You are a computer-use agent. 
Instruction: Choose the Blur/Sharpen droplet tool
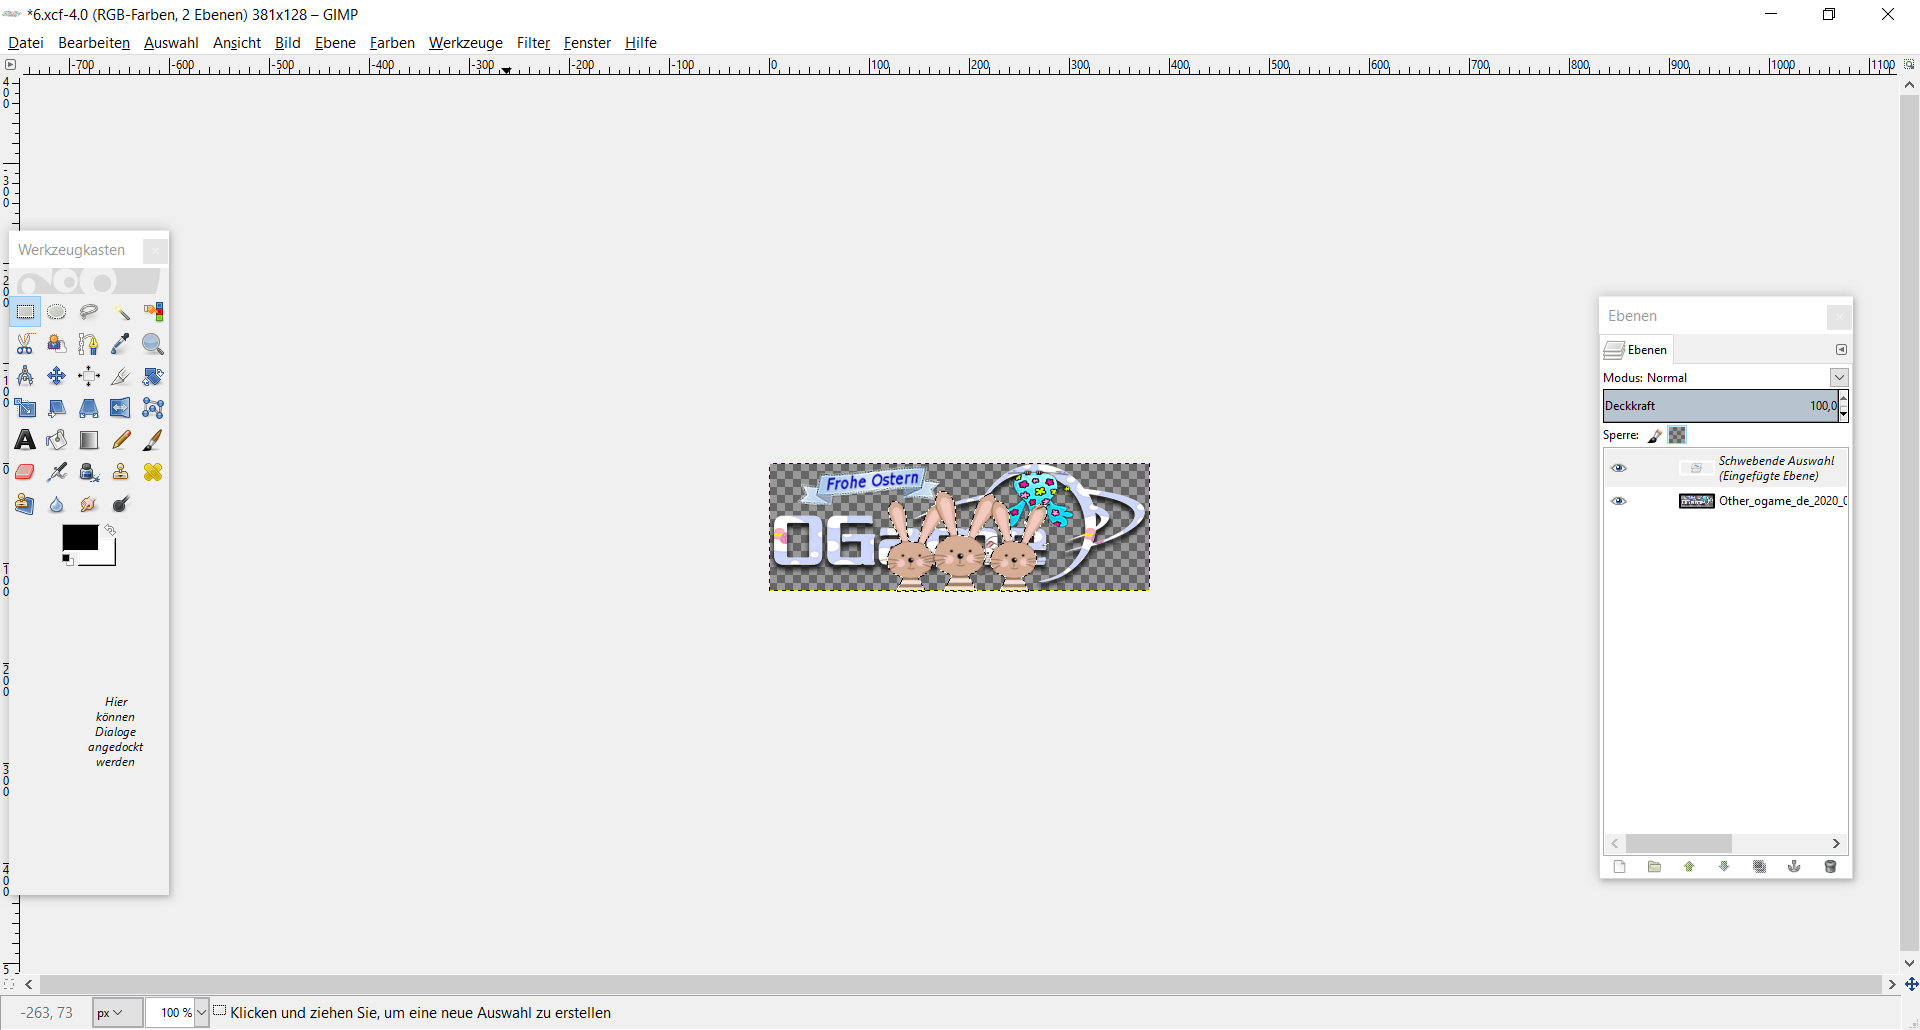point(57,504)
